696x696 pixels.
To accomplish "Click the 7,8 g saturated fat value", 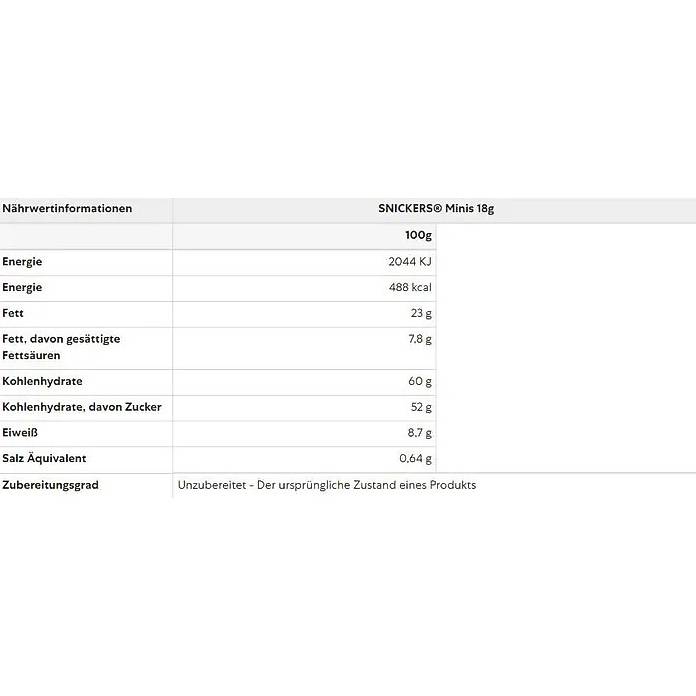I will coord(419,339).
